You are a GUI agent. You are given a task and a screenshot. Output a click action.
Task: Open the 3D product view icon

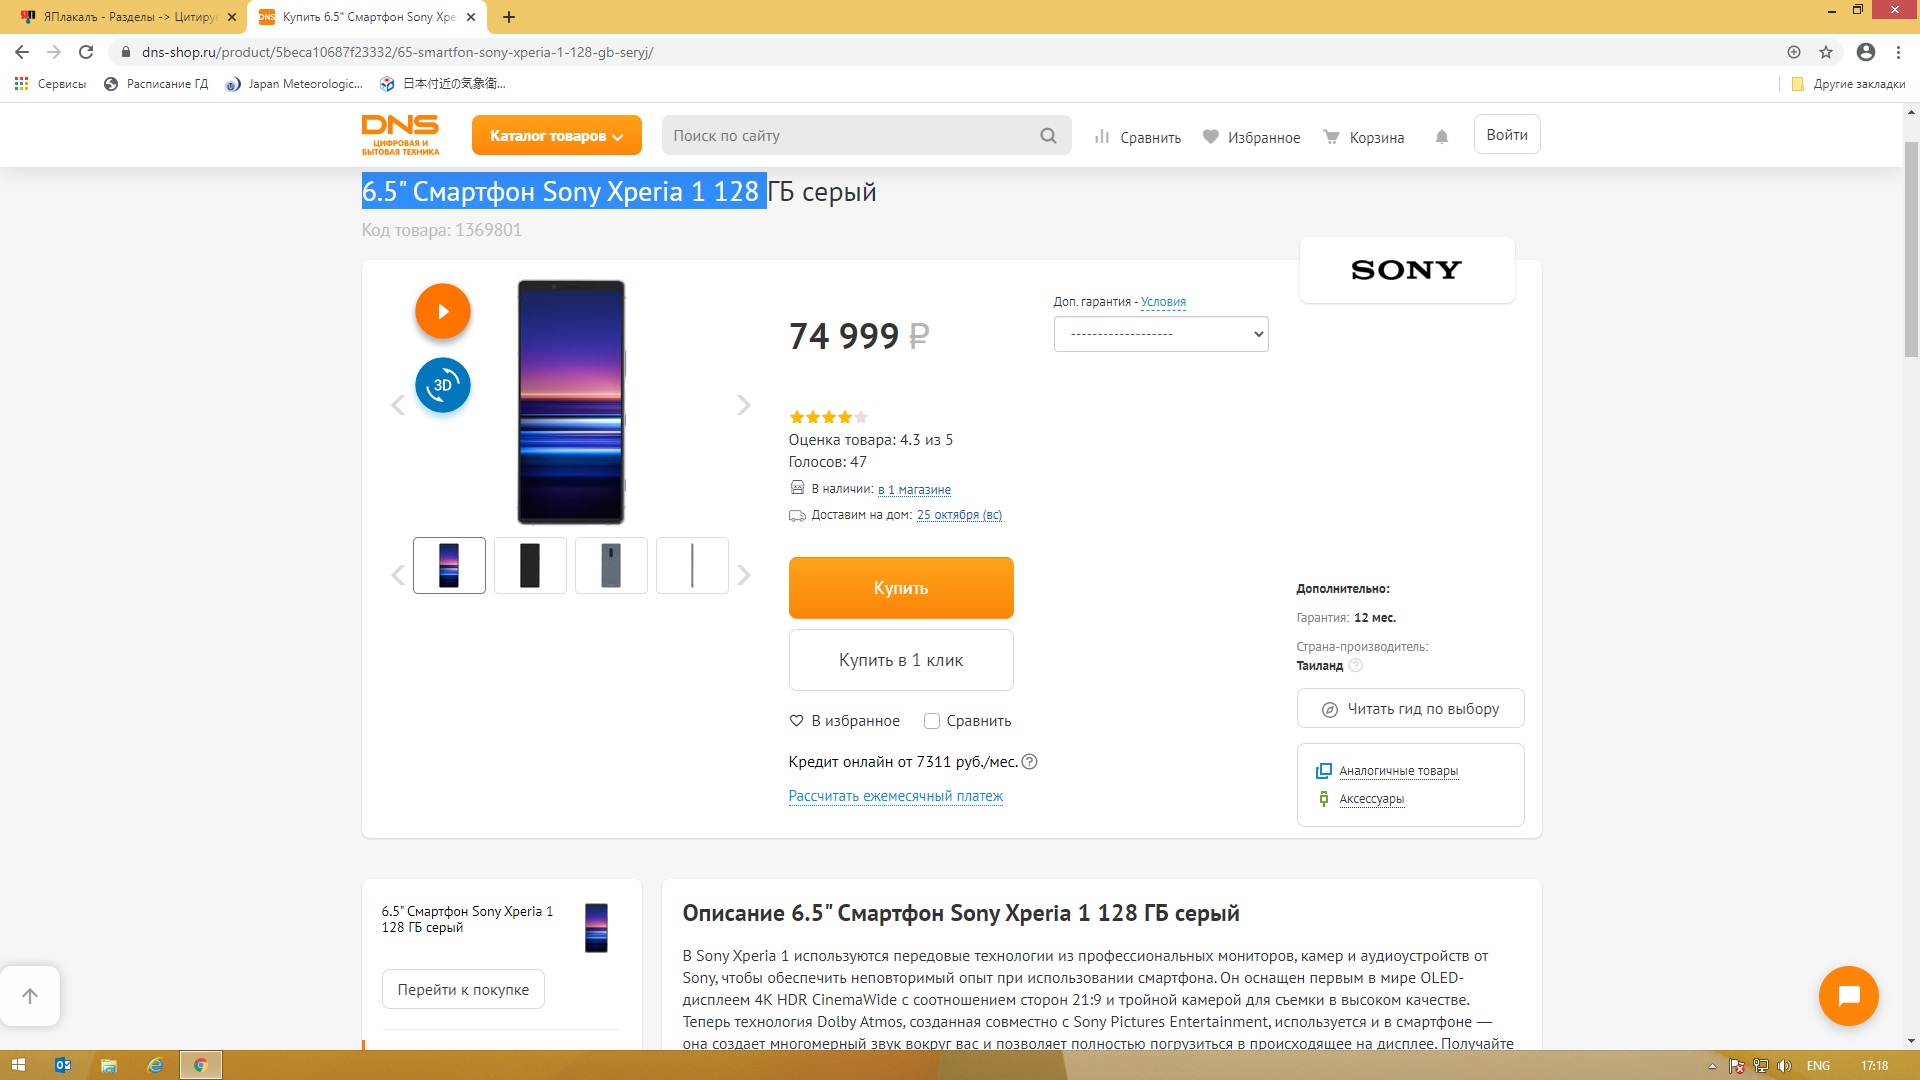pos(443,385)
